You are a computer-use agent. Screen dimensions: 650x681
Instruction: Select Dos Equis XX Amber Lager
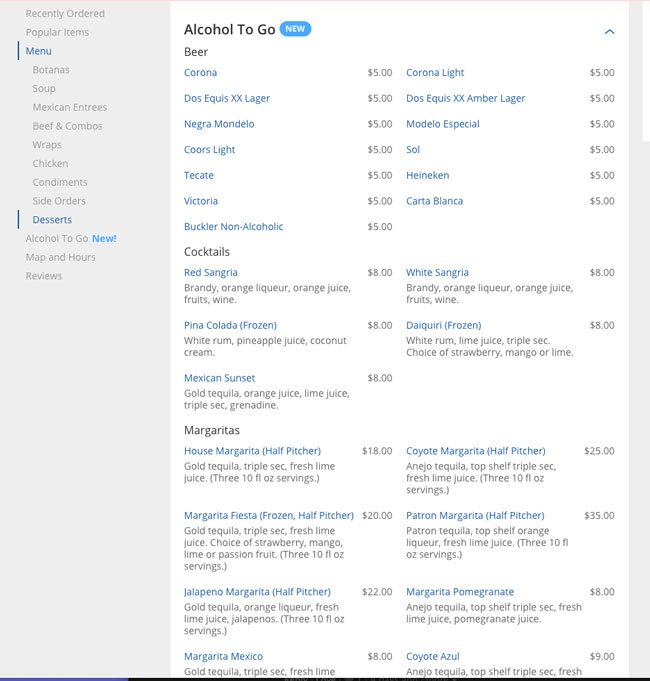pos(465,98)
